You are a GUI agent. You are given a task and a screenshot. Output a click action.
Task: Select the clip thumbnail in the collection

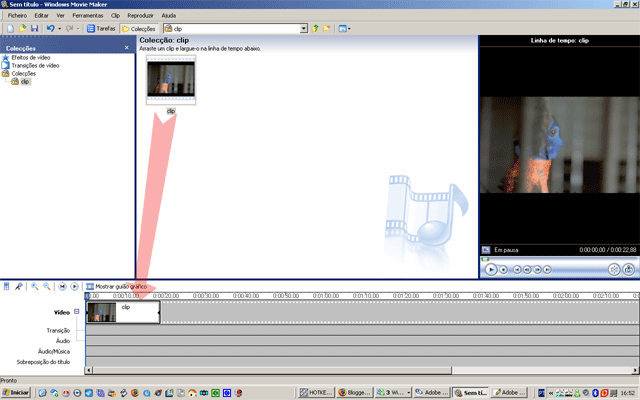(x=171, y=80)
